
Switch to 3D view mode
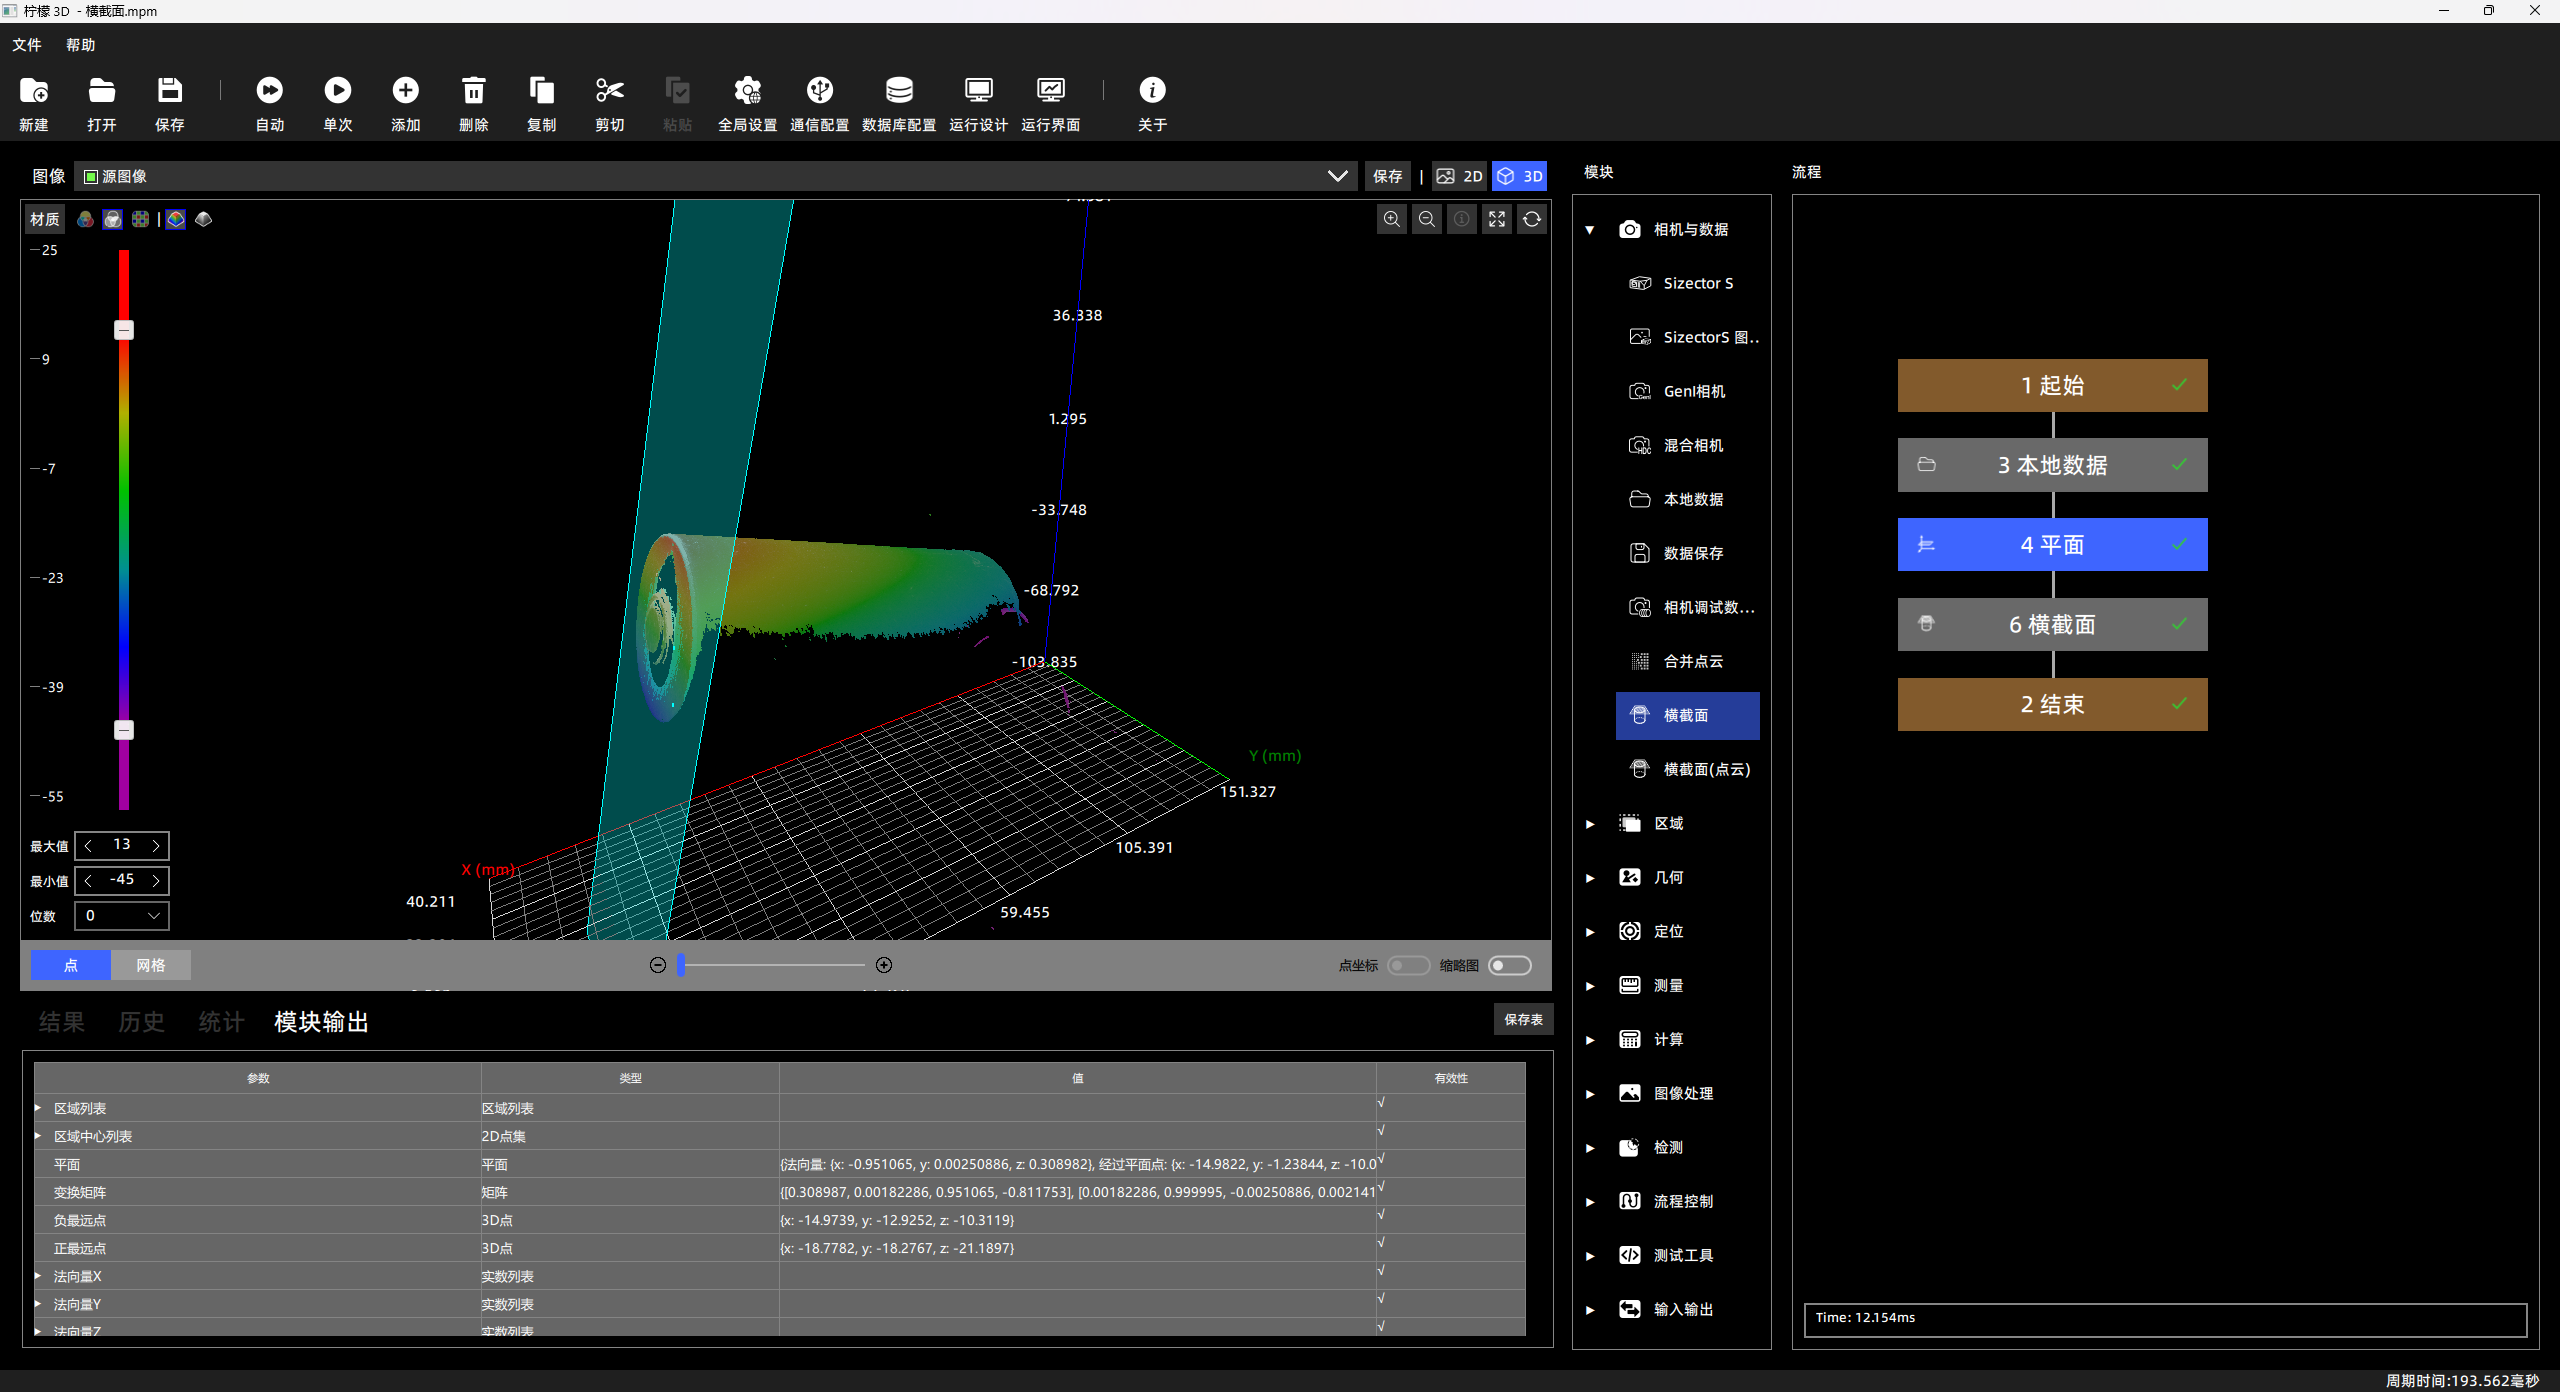(1519, 176)
